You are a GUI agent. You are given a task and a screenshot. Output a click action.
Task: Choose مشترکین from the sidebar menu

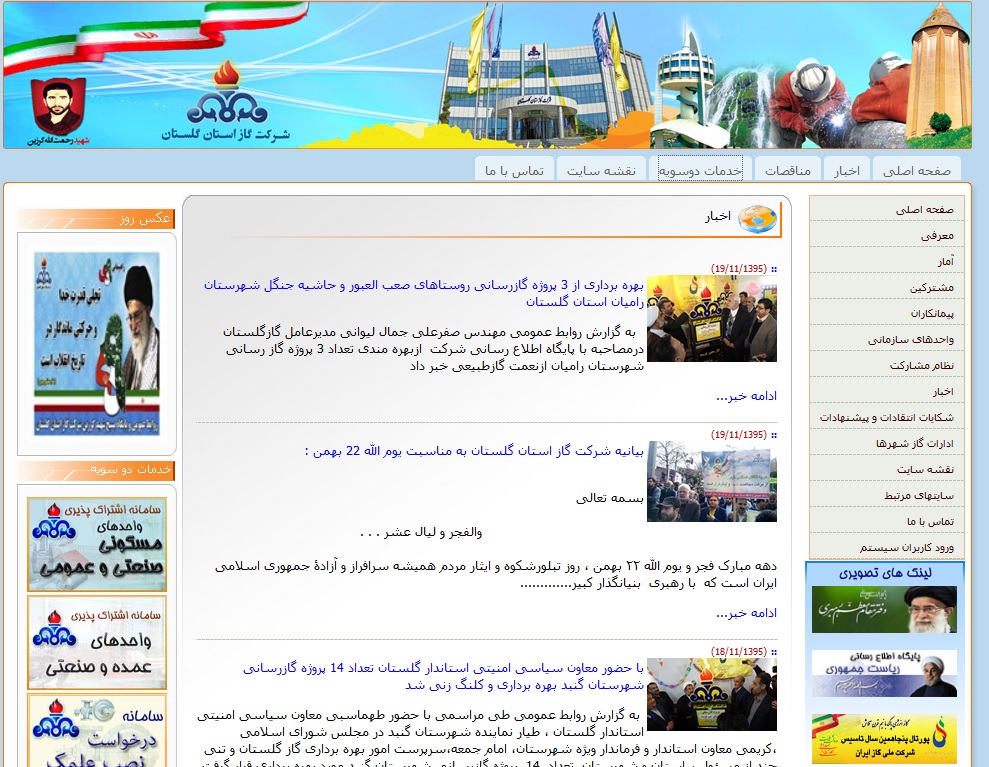click(887, 288)
